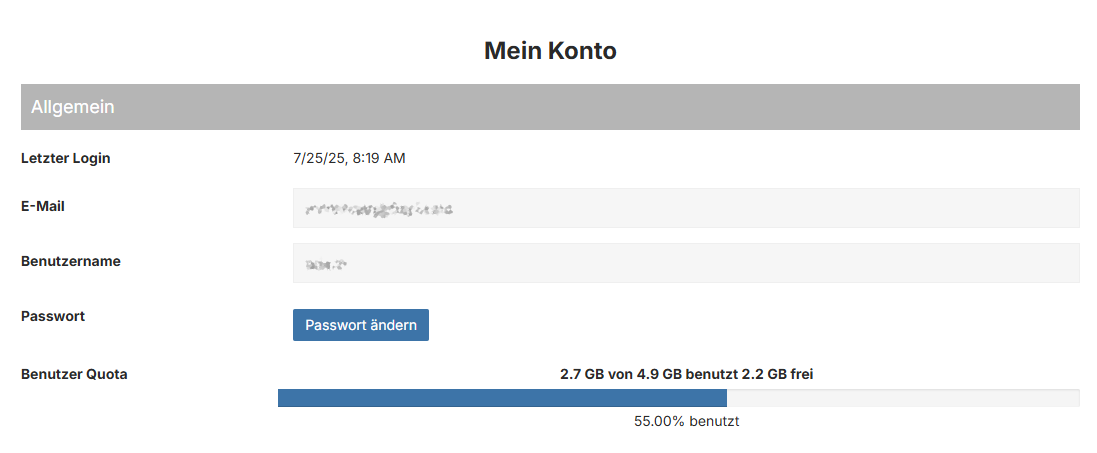The width and height of the screenshot is (1097, 453).
Task: Click the blurred email address text
Action: [380, 209]
